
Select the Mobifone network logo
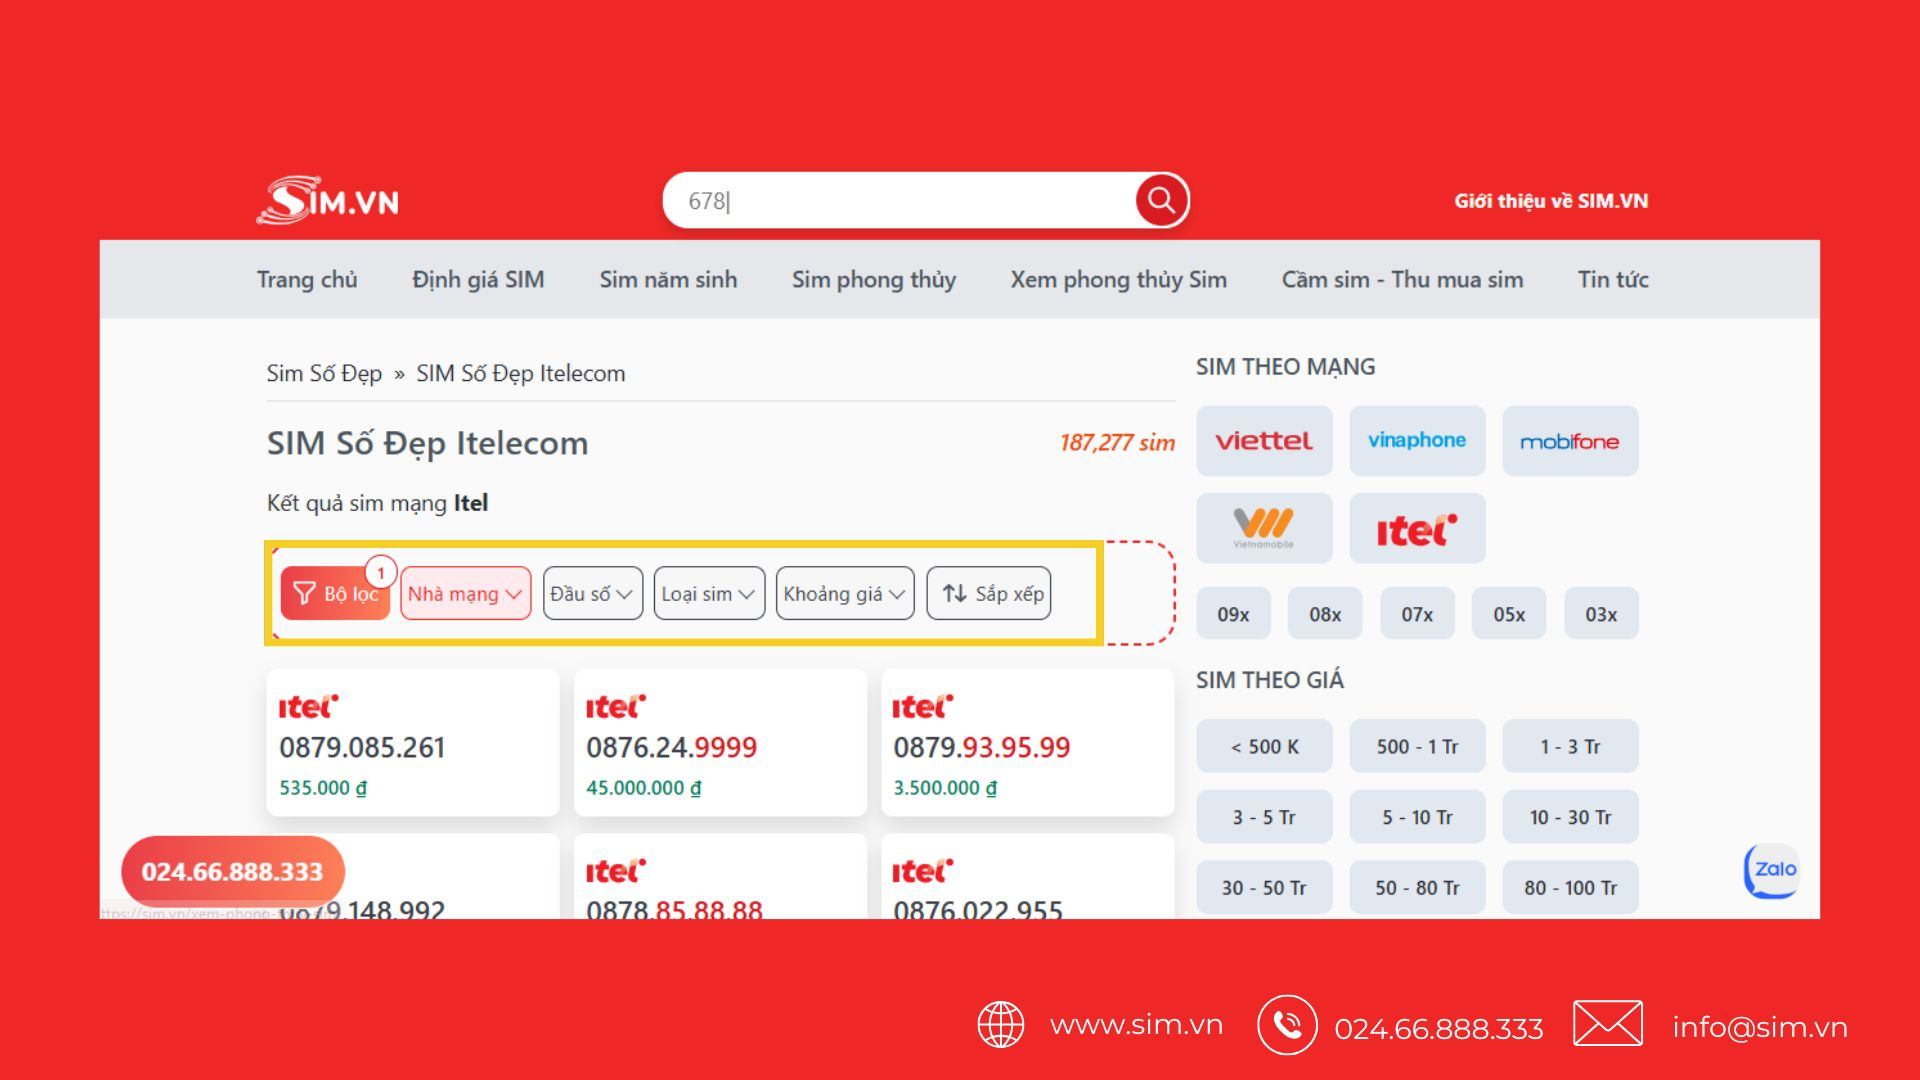coord(1570,441)
